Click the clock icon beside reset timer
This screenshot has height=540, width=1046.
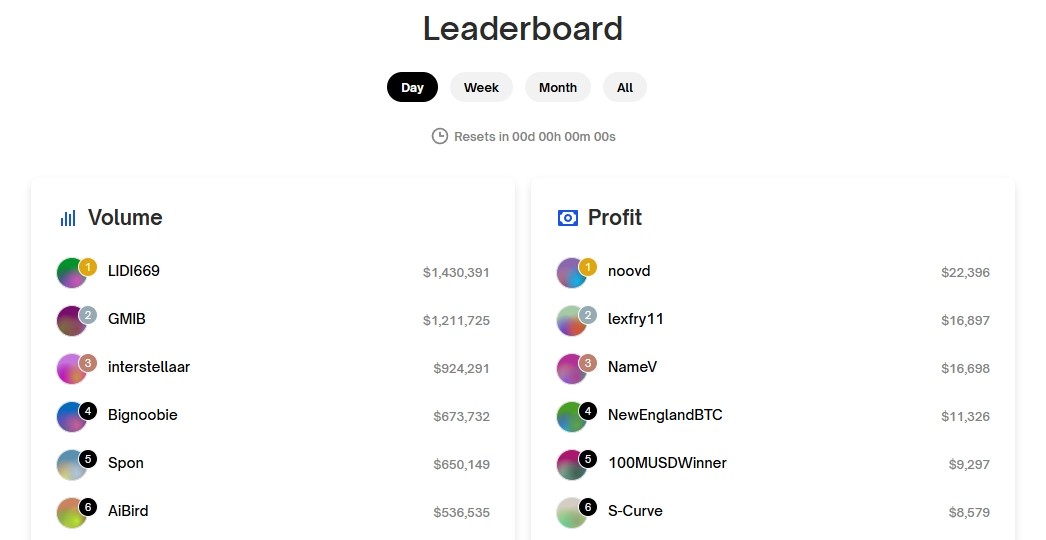pos(440,136)
